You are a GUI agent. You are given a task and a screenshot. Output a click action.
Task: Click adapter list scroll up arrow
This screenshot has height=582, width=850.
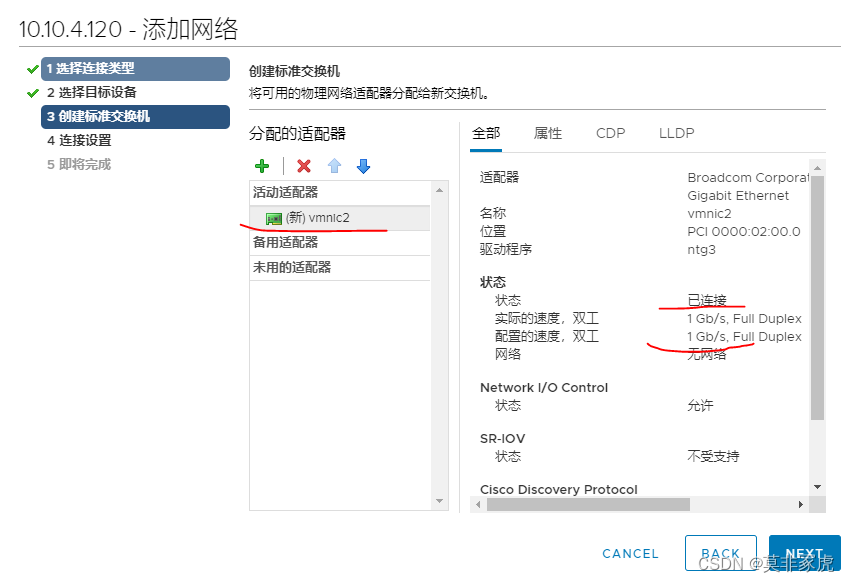tap(440, 190)
